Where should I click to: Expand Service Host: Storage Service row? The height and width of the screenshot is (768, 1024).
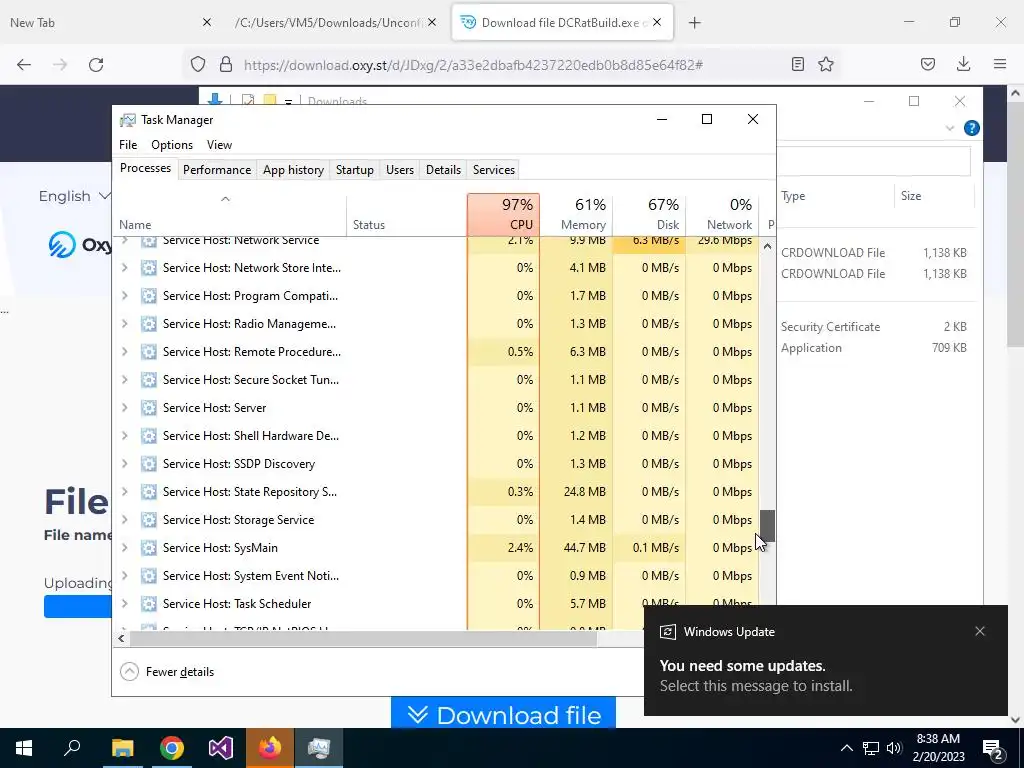click(124, 520)
